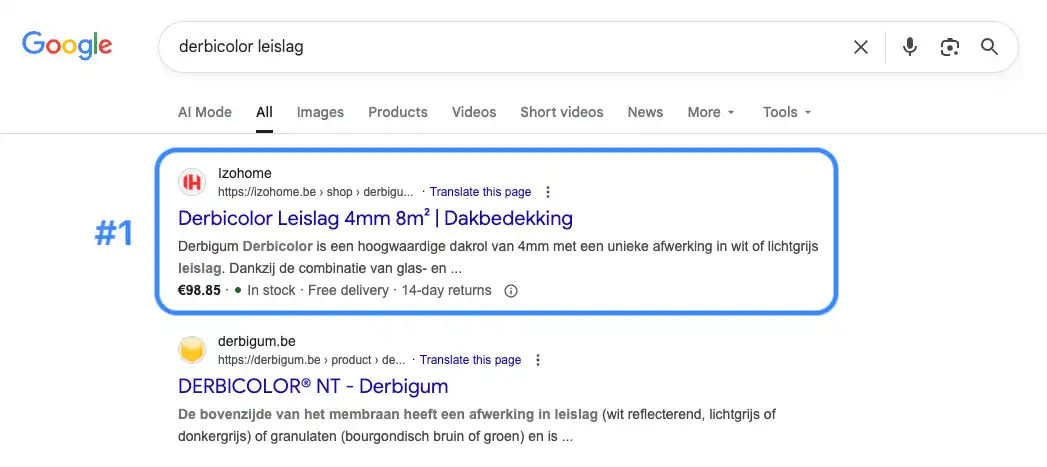The width and height of the screenshot is (1047, 467).
Task: Start voice search with the microphone icon
Action: (909, 47)
